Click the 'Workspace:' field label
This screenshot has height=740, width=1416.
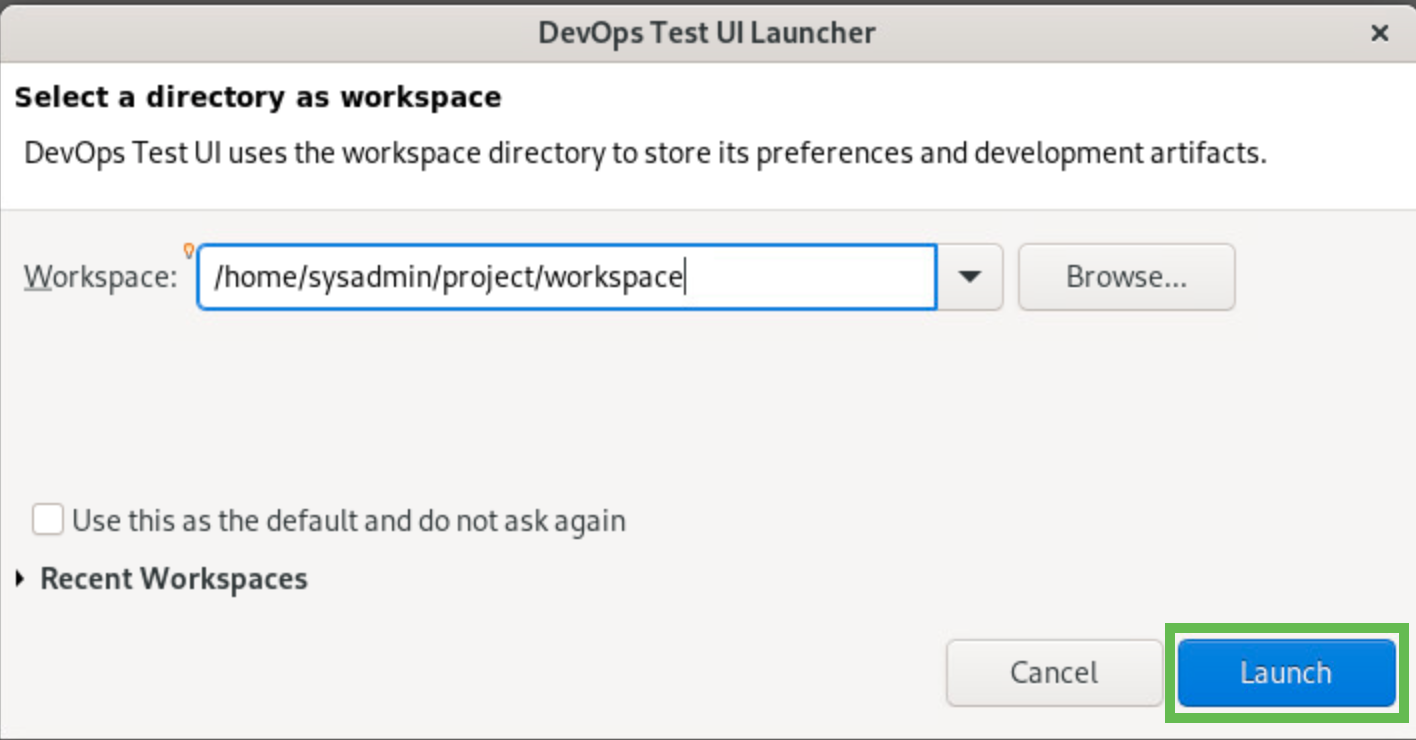point(100,277)
